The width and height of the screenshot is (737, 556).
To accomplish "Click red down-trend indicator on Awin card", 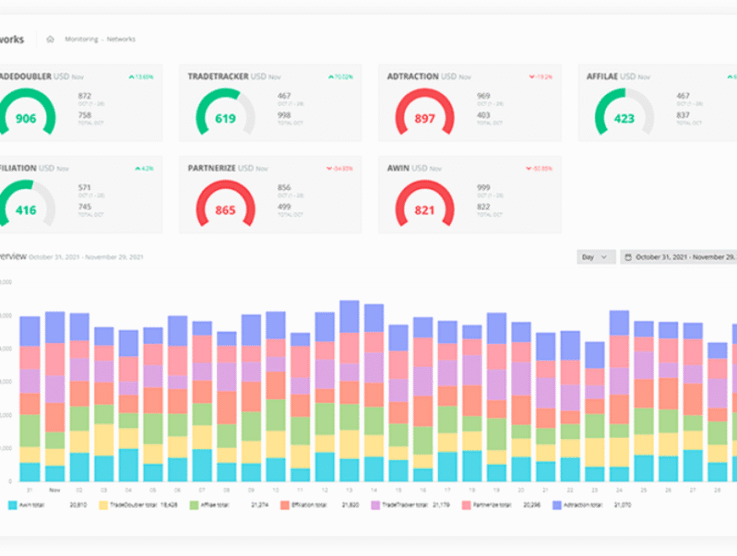I will click(x=539, y=168).
